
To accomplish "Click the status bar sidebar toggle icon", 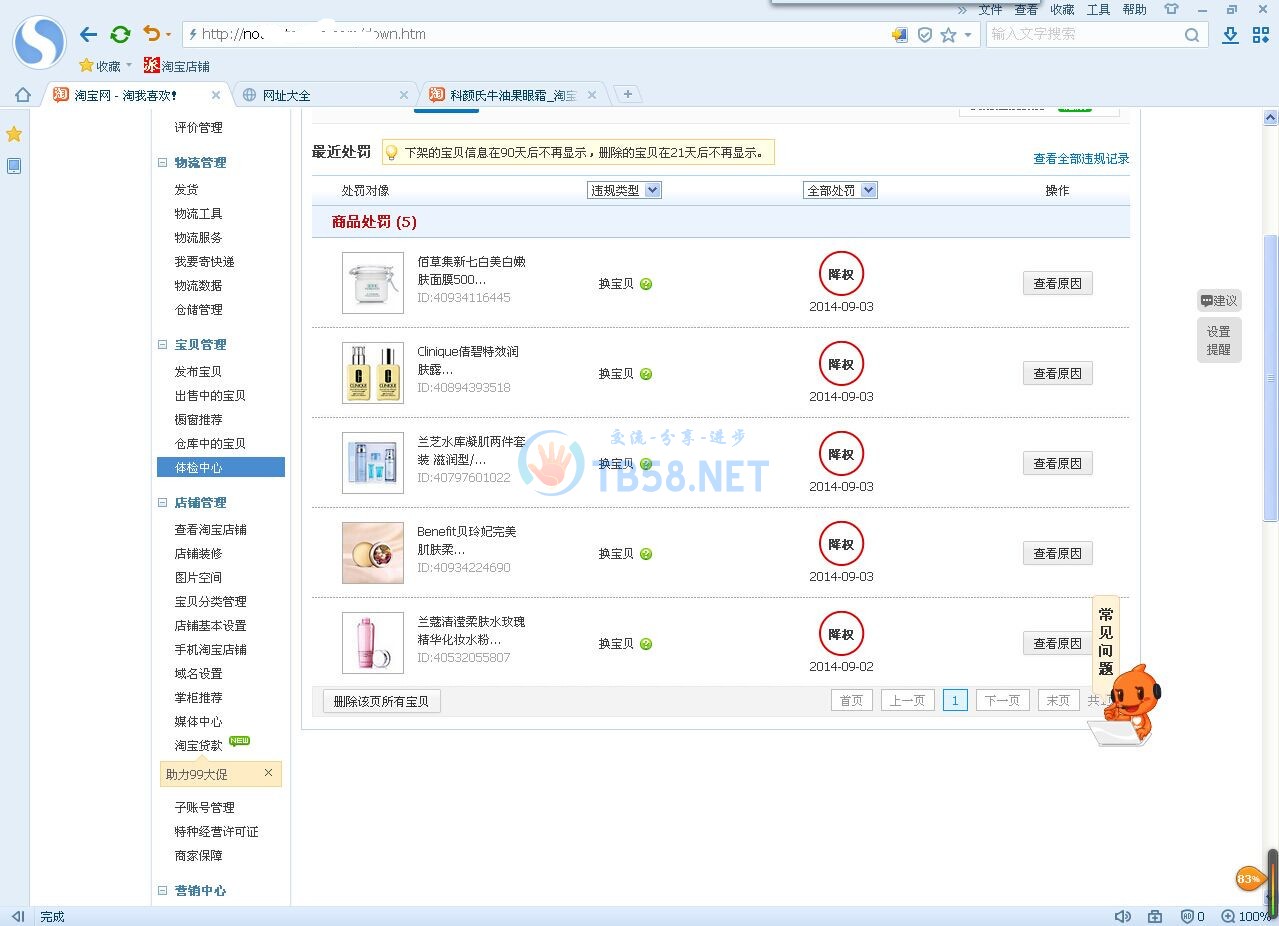I will click(x=18, y=916).
